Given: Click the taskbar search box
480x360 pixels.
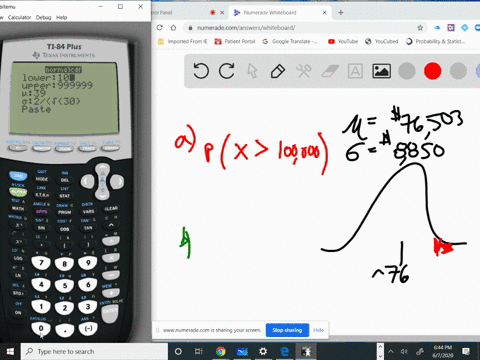Looking at the screenshot, I should click(94, 351).
